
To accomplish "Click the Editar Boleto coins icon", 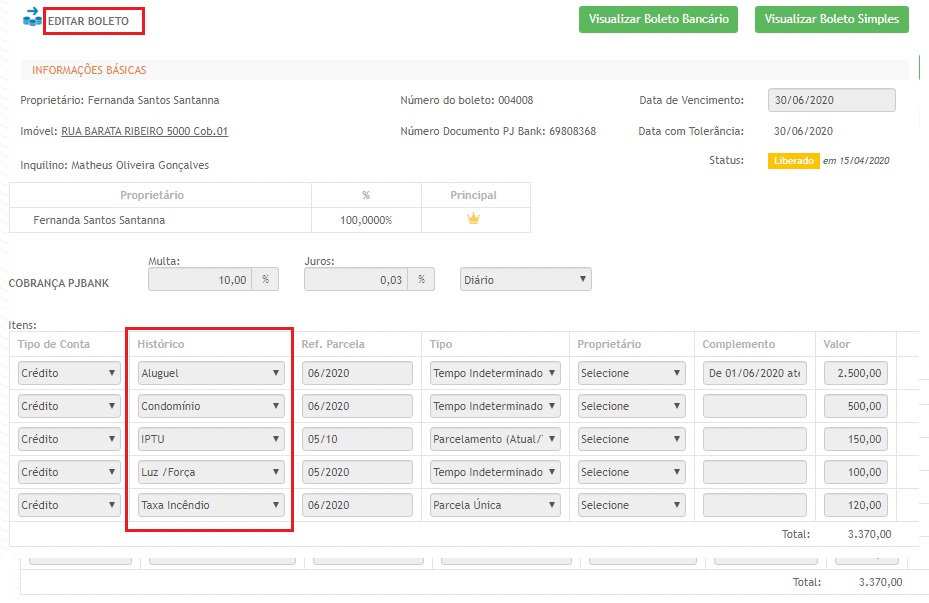I will pos(32,18).
